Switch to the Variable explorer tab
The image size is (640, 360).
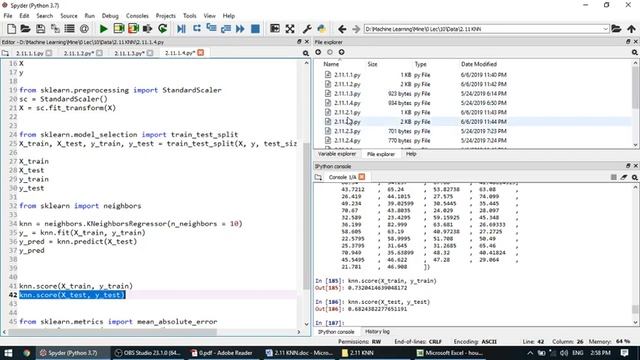click(337, 154)
